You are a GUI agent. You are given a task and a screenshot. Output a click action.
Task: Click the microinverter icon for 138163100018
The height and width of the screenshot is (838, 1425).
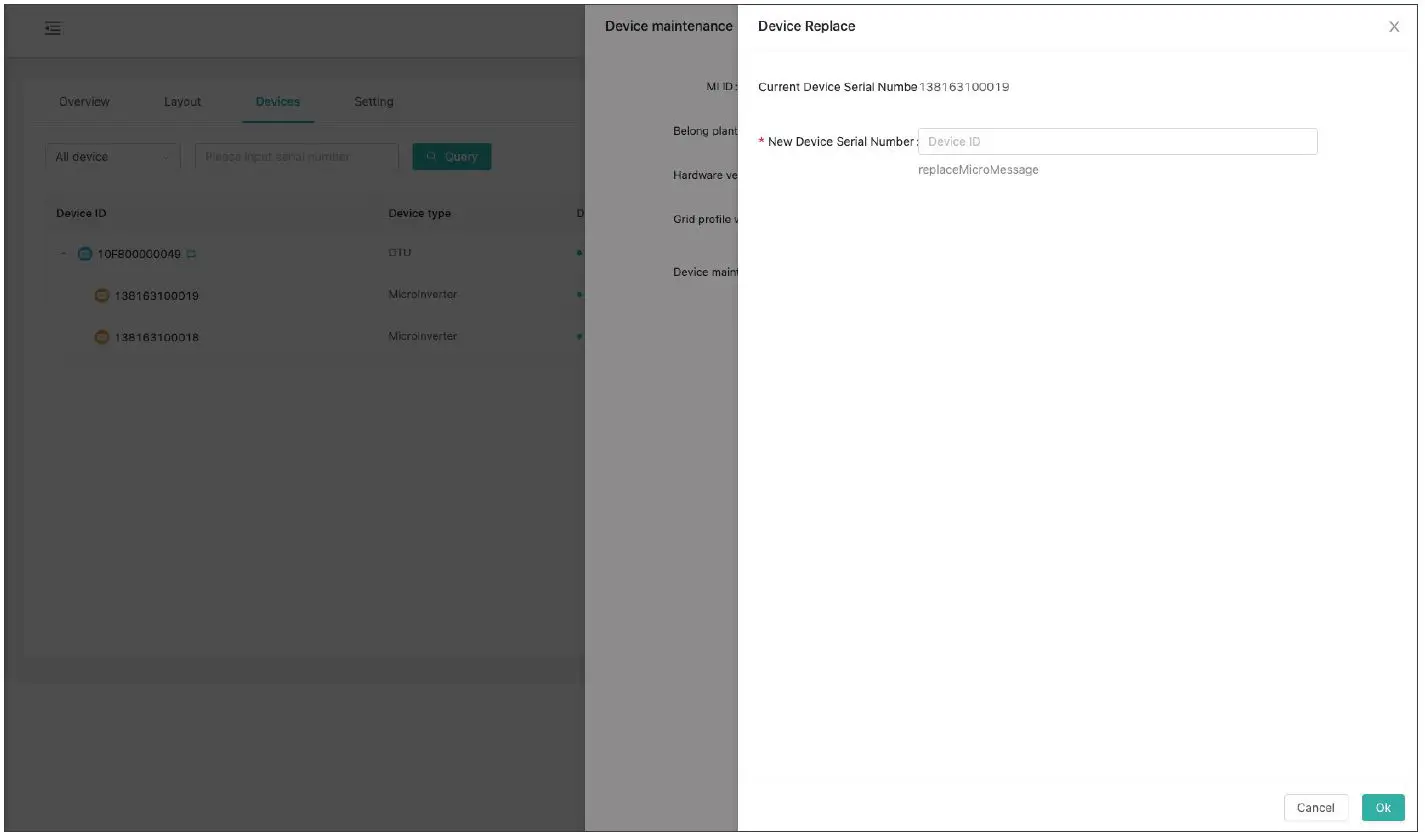[x=101, y=337]
